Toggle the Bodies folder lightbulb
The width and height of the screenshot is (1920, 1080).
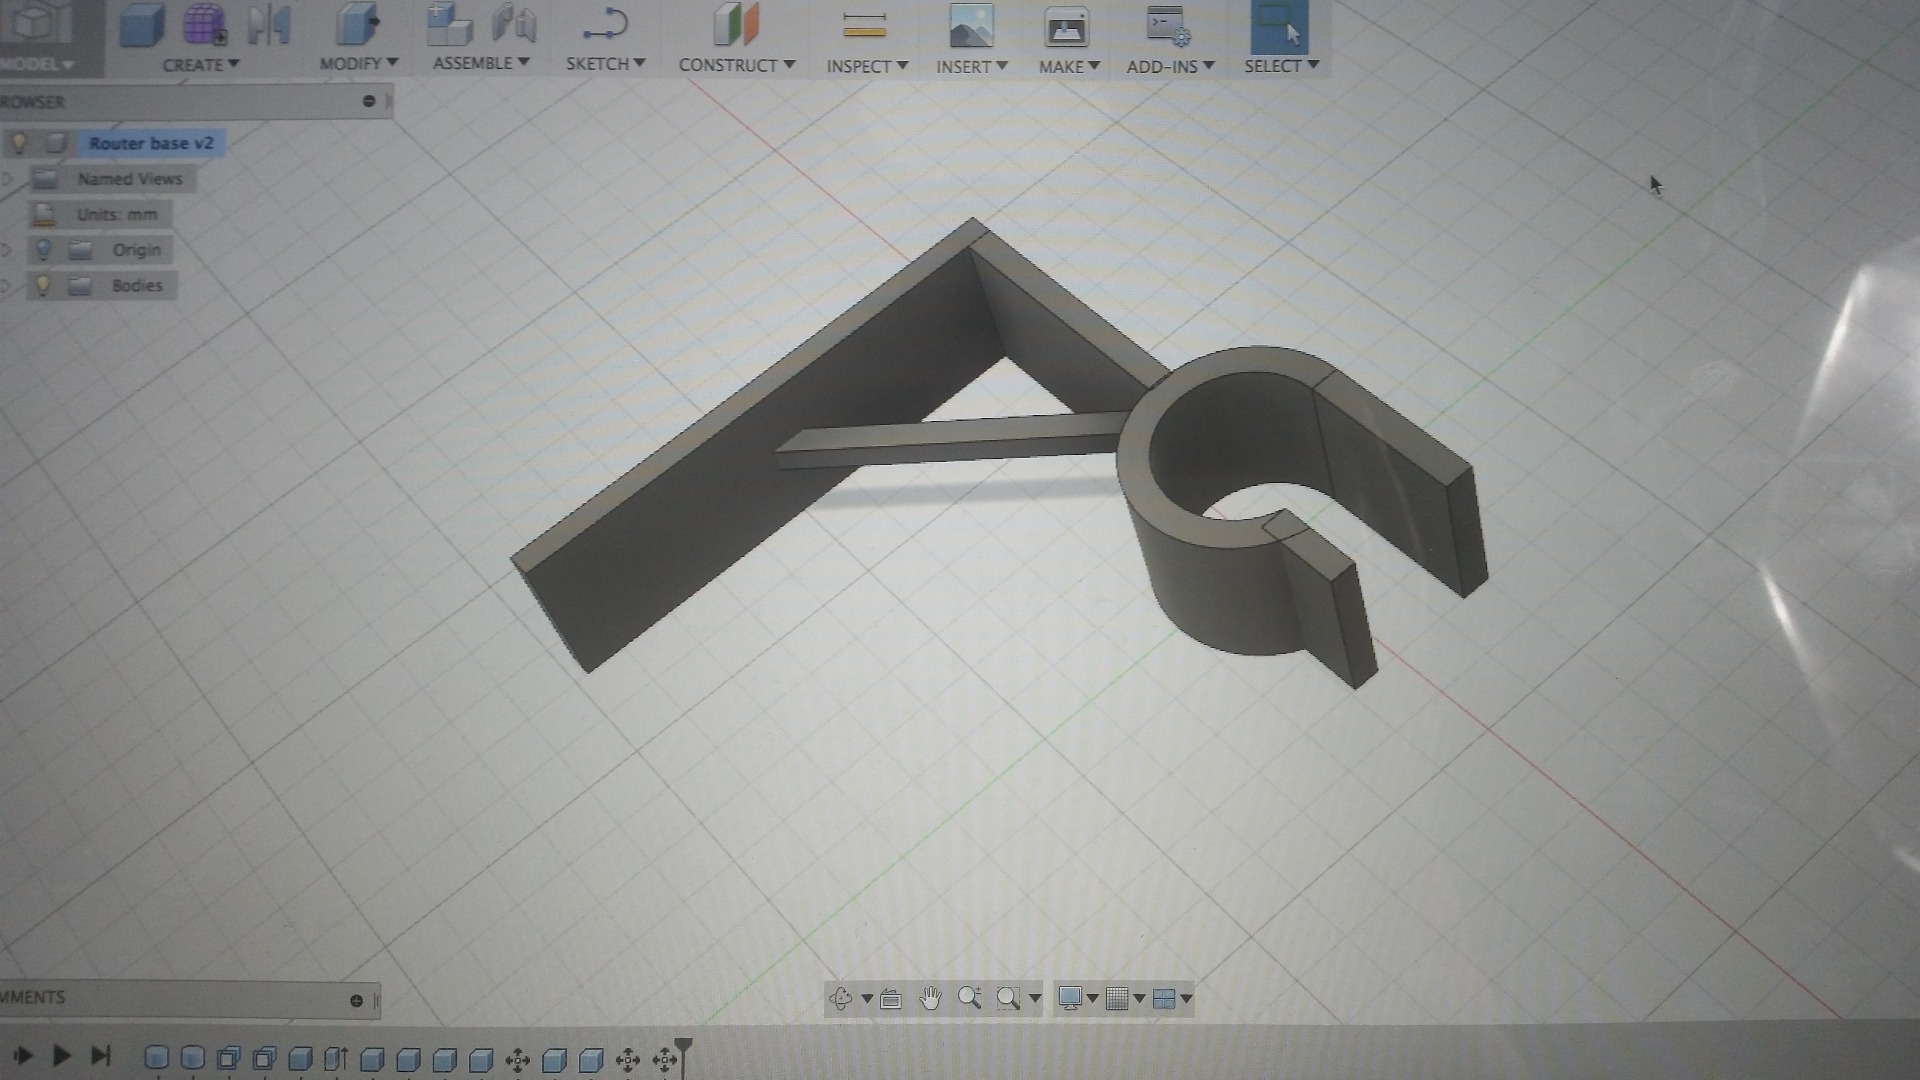42,285
